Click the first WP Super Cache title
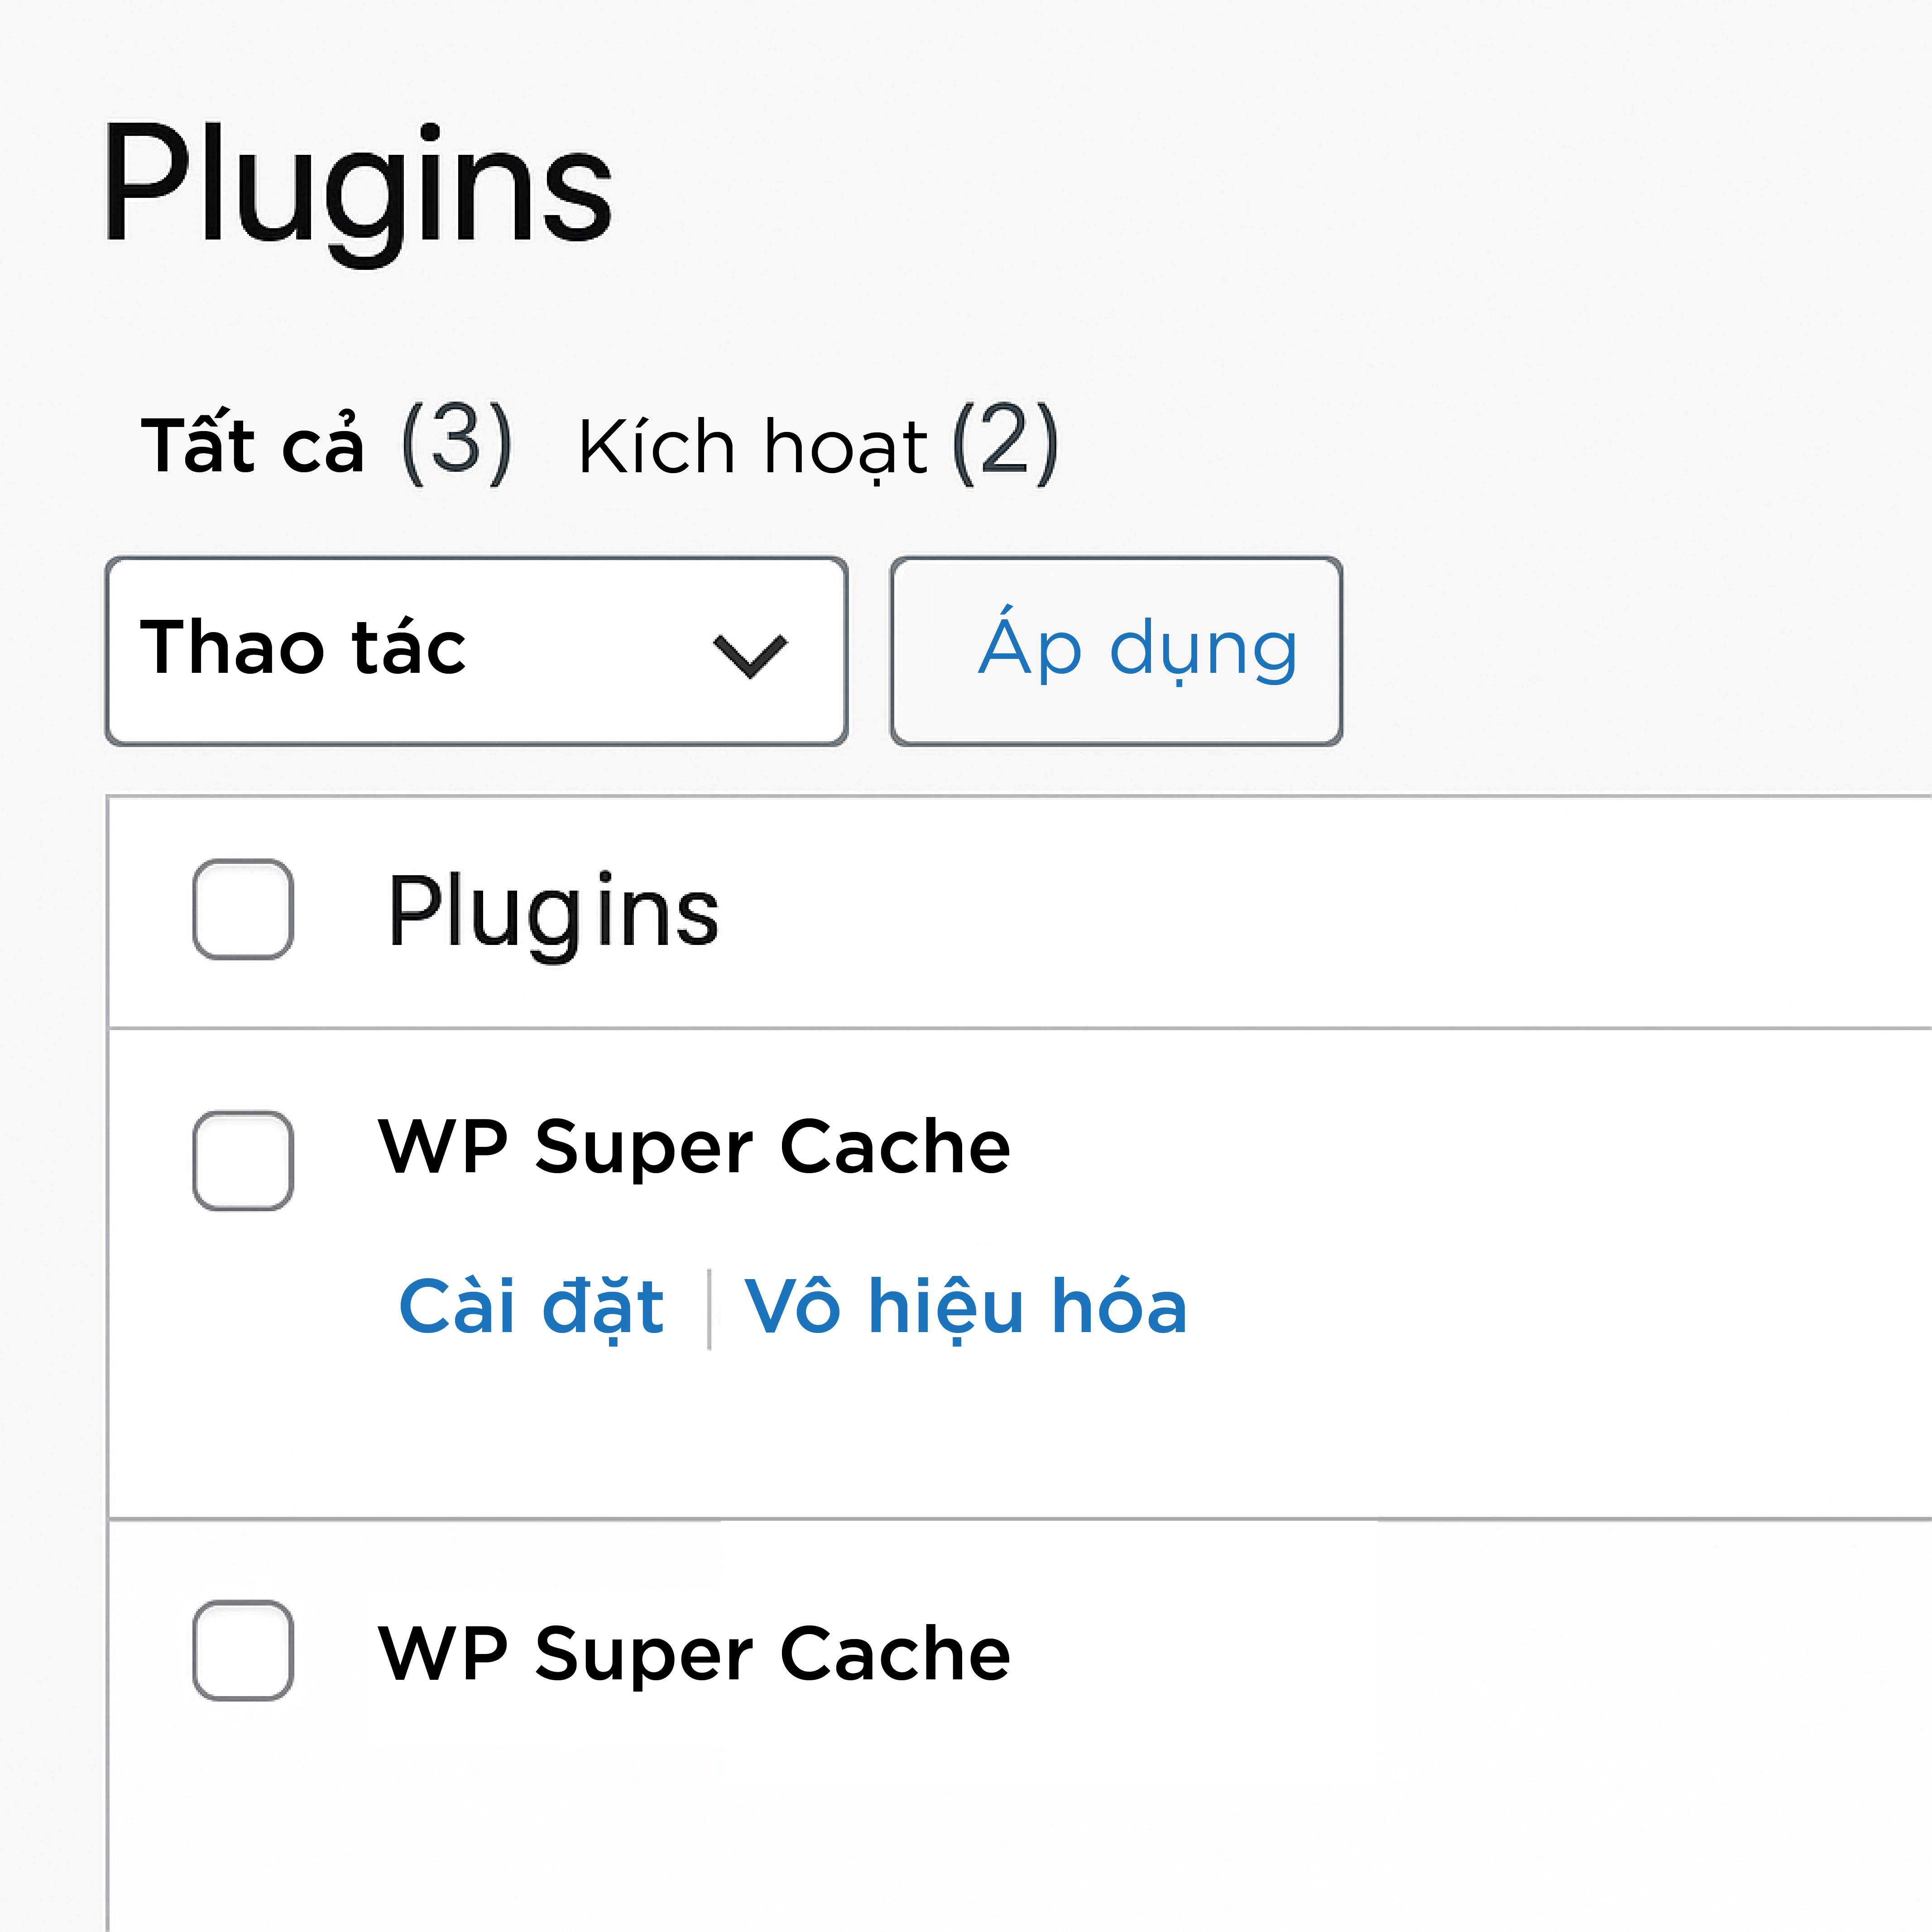The height and width of the screenshot is (1932, 1932). (694, 1147)
